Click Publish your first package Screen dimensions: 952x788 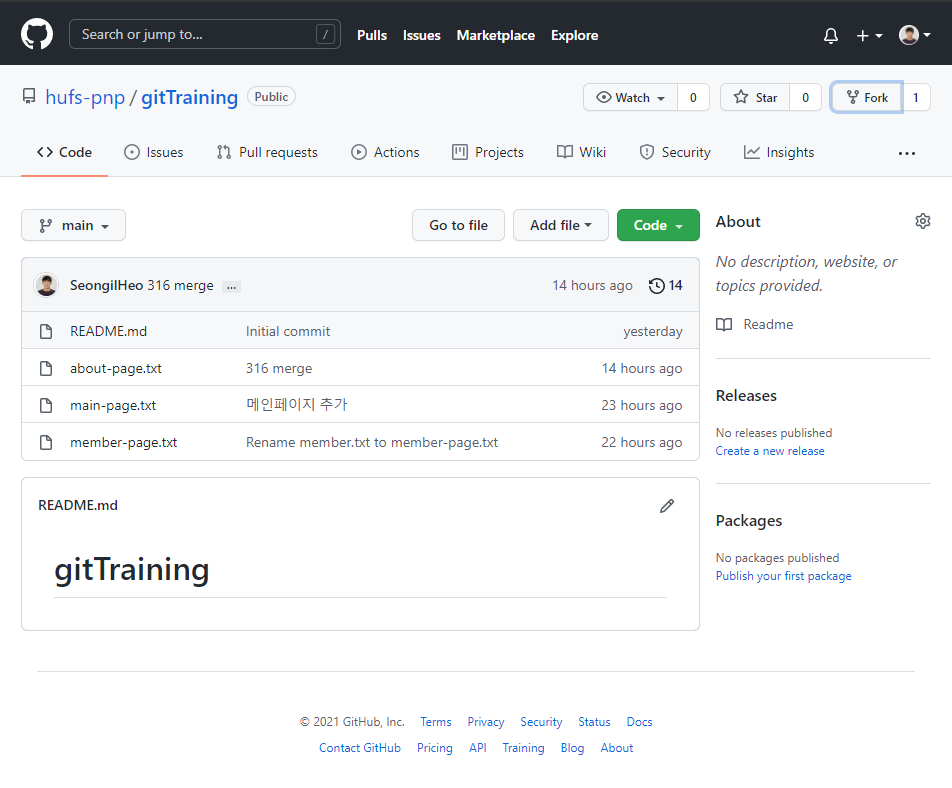click(783, 576)
